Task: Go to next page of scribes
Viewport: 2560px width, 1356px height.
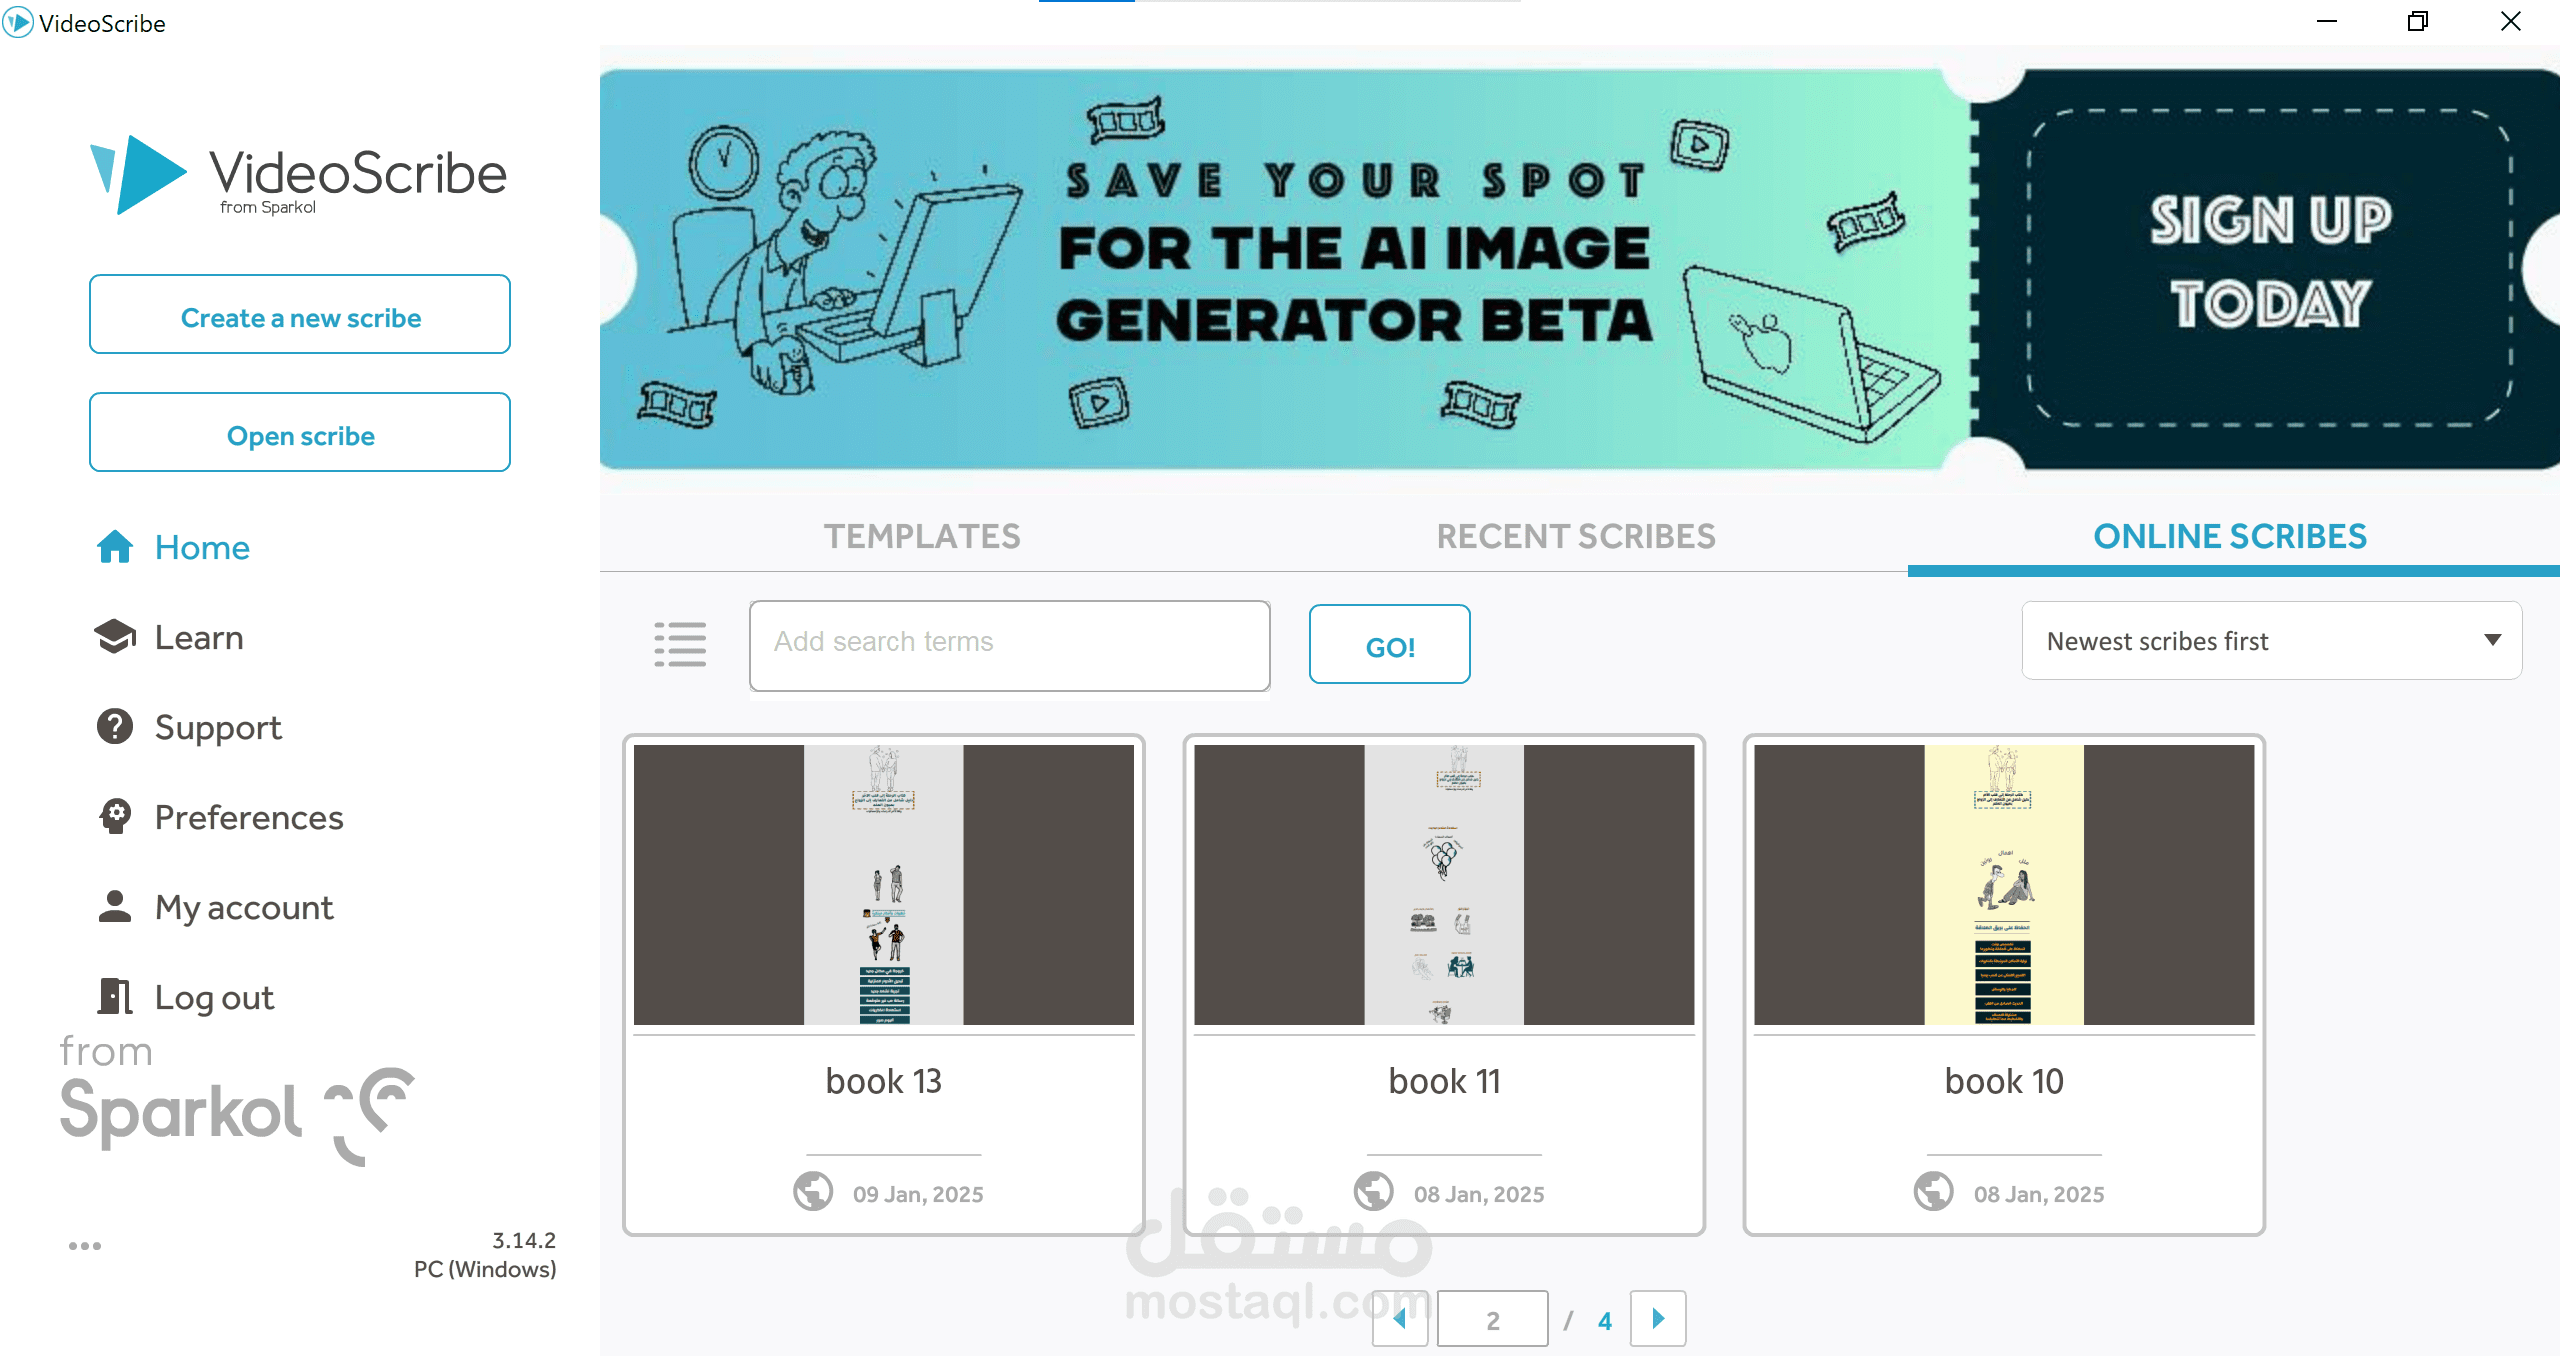Action: click(1658, 1319)
